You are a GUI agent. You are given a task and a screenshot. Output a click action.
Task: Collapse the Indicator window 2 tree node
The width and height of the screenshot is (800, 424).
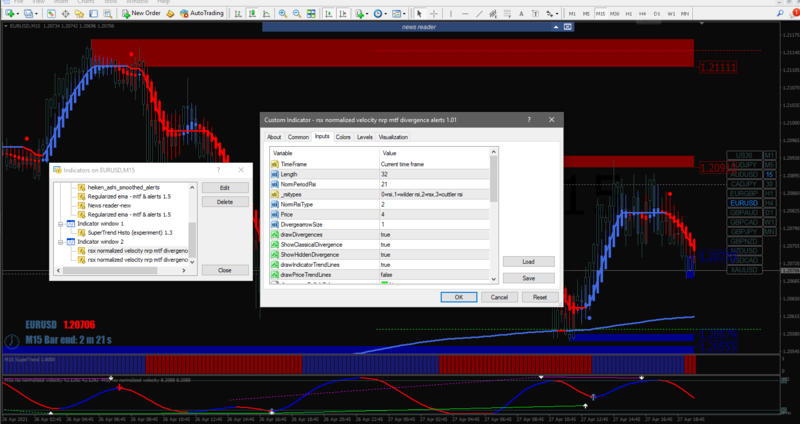click(x=60, y=241)
